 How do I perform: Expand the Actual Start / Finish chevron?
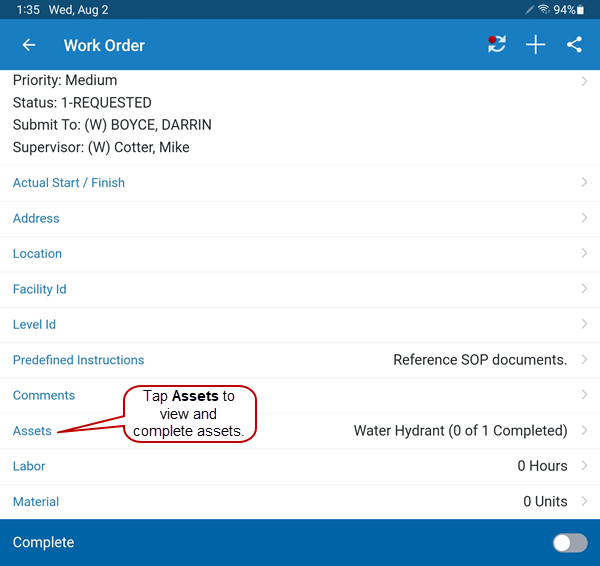click(x=584, y=183)
